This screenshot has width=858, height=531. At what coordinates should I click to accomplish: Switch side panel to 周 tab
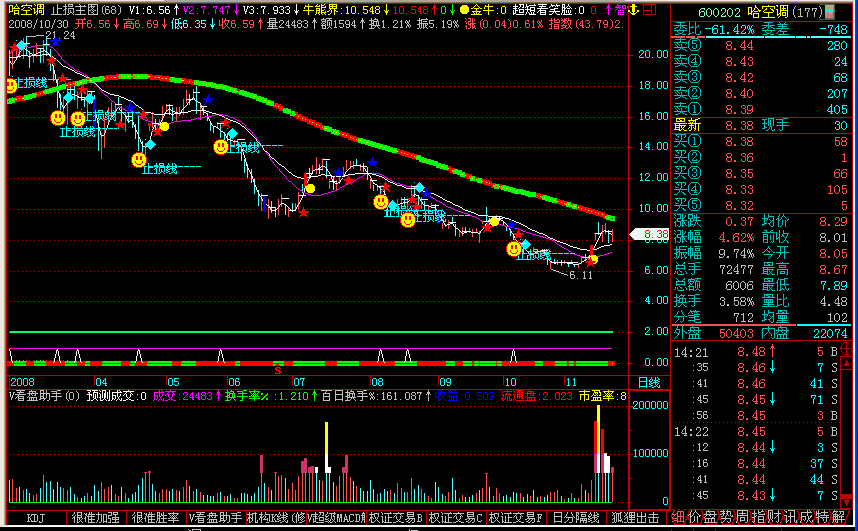pyautogui.click(x=742, y=517)
